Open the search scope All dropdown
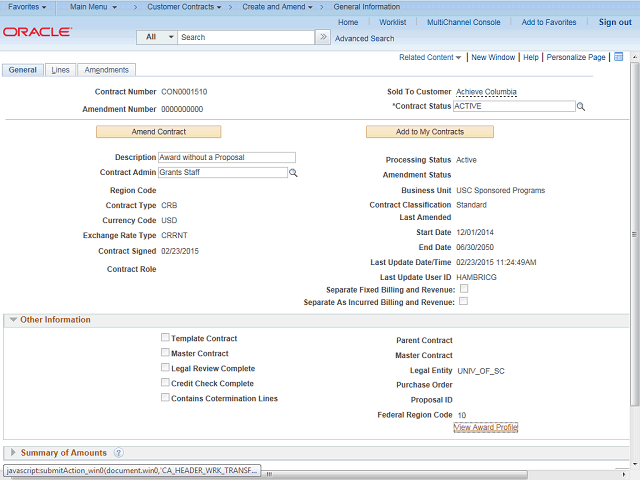This screenshot has height=480, width=640. [158, 37]
